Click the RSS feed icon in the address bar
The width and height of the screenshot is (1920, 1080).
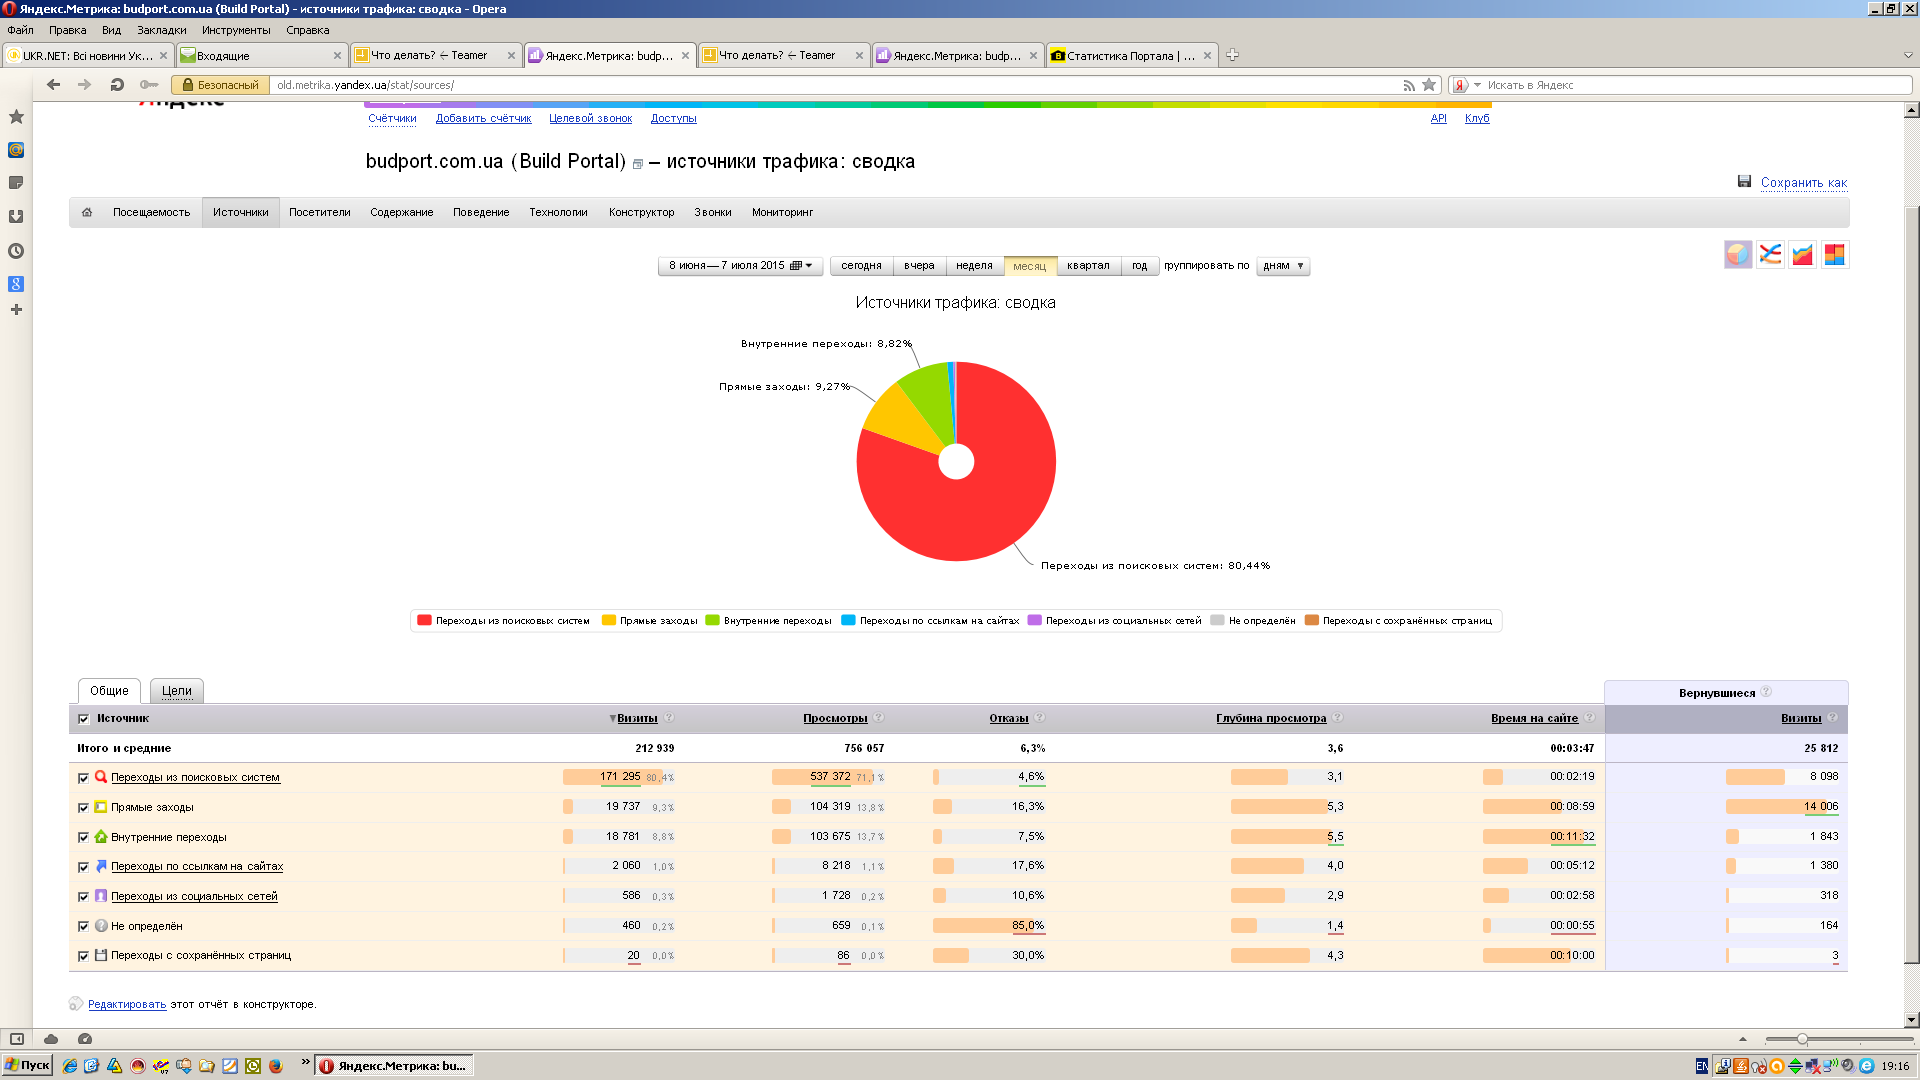point(1409,85)
